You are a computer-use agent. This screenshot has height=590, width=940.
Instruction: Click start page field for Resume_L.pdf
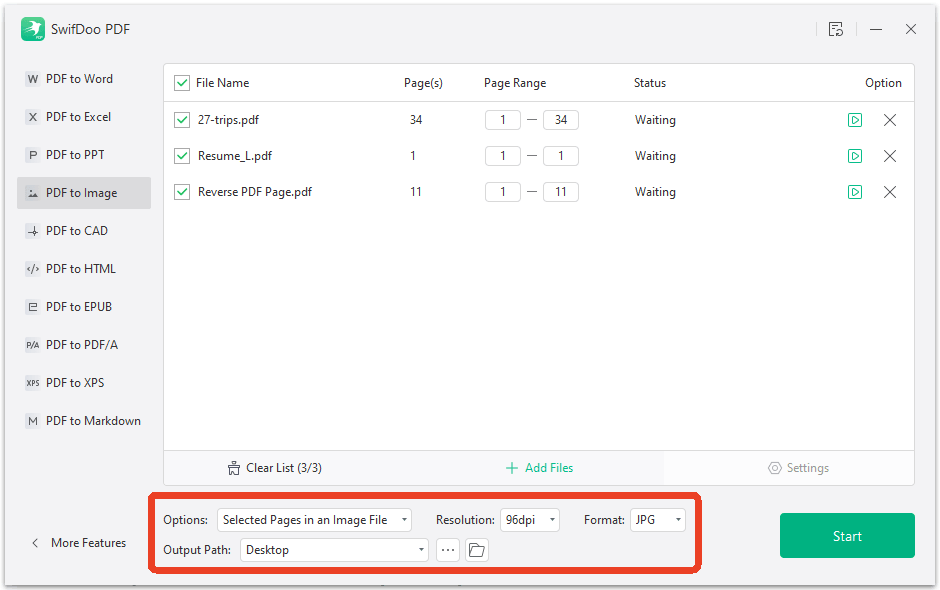[502, 156]
